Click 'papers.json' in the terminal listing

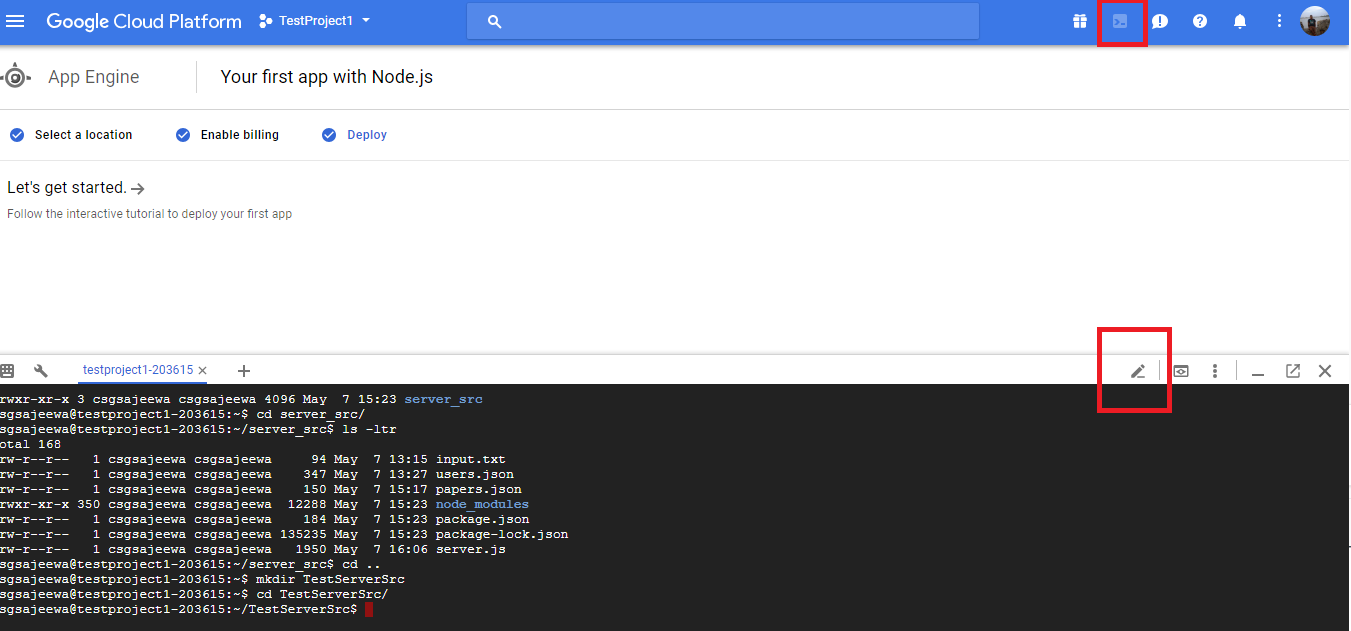tap(479, 489)
